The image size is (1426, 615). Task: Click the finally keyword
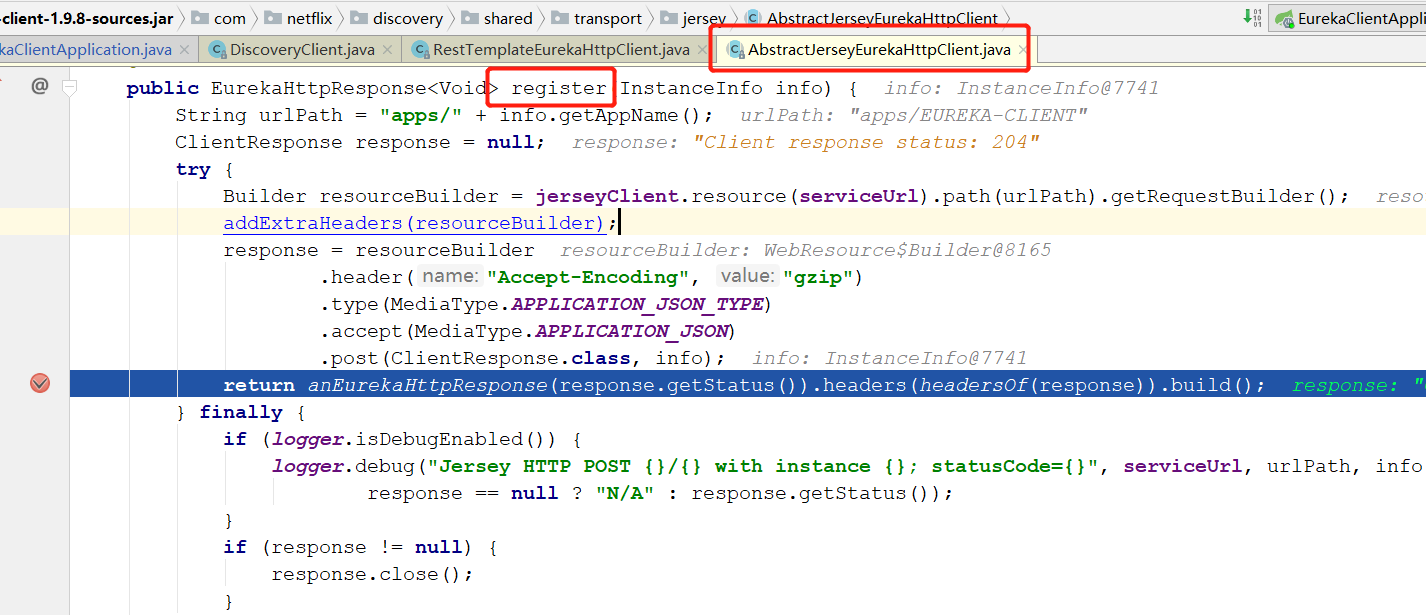click(x=241, y=412)
